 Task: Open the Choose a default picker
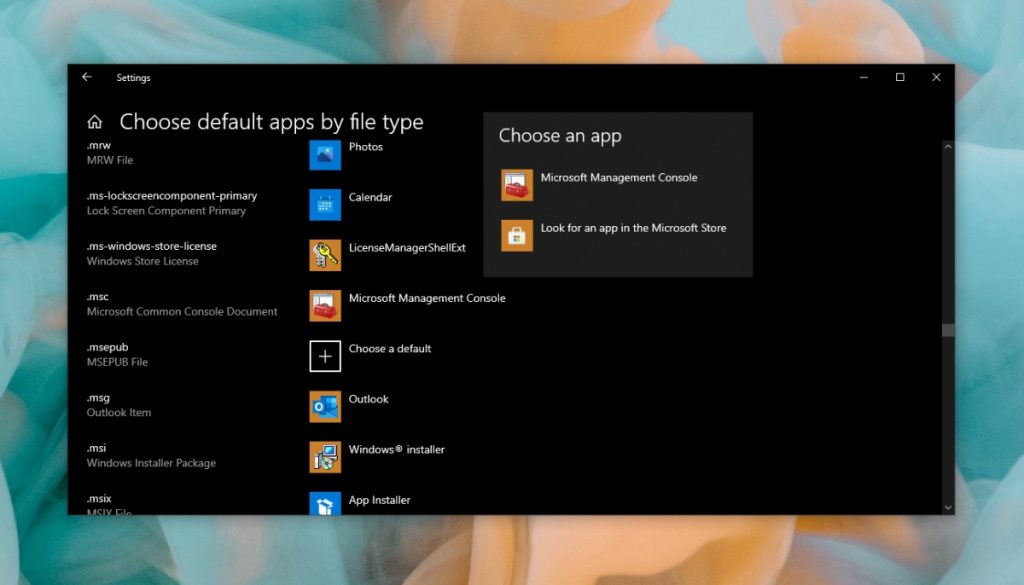(x=325, y=356)
